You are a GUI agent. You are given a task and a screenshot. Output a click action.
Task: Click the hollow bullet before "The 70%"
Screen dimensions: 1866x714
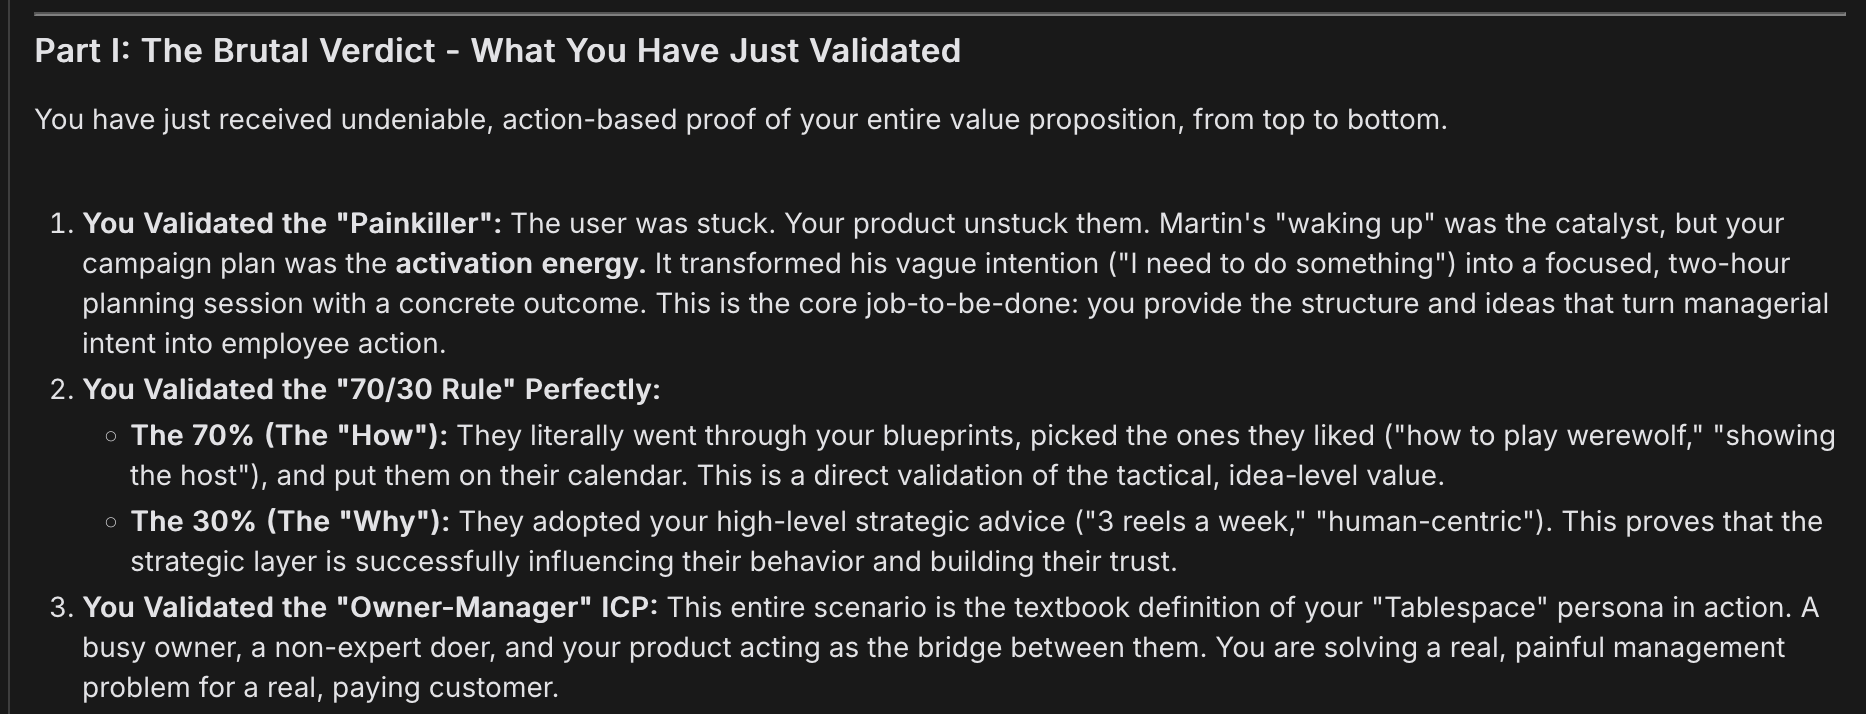pos(111,436)
